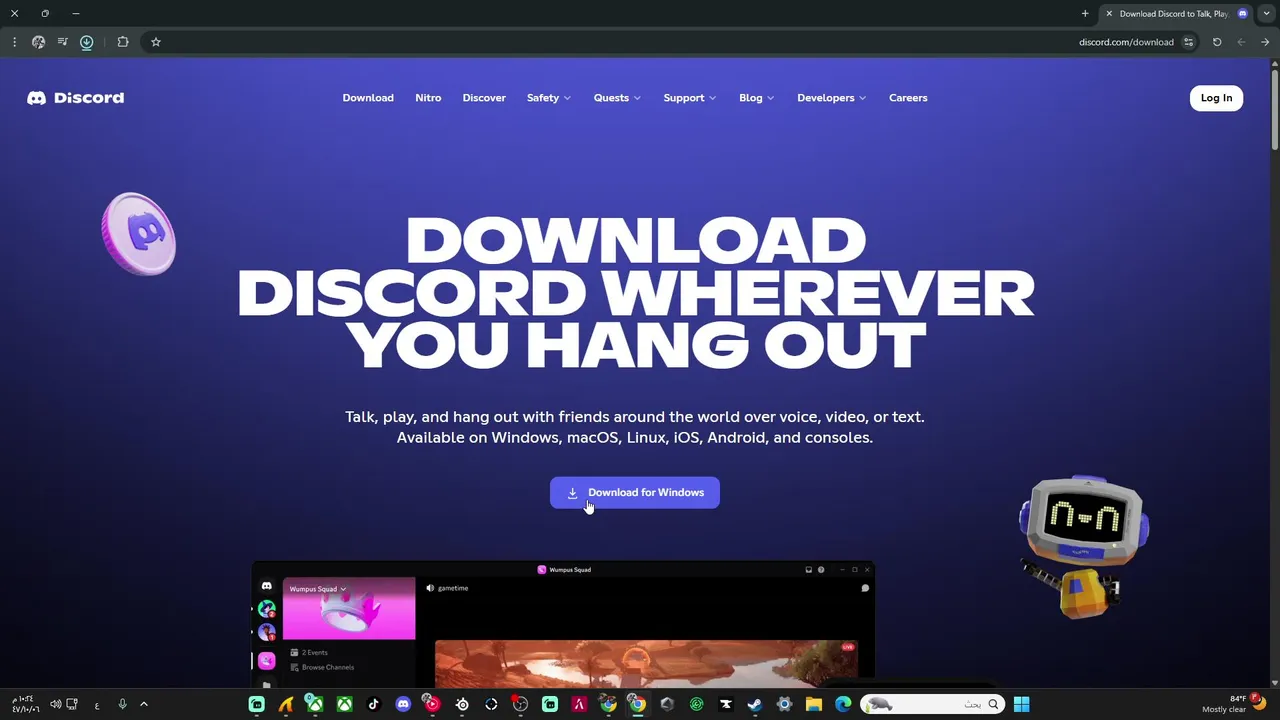1280x720 pixels.
Task: Click the Log In button
Action: point(1216,98)
